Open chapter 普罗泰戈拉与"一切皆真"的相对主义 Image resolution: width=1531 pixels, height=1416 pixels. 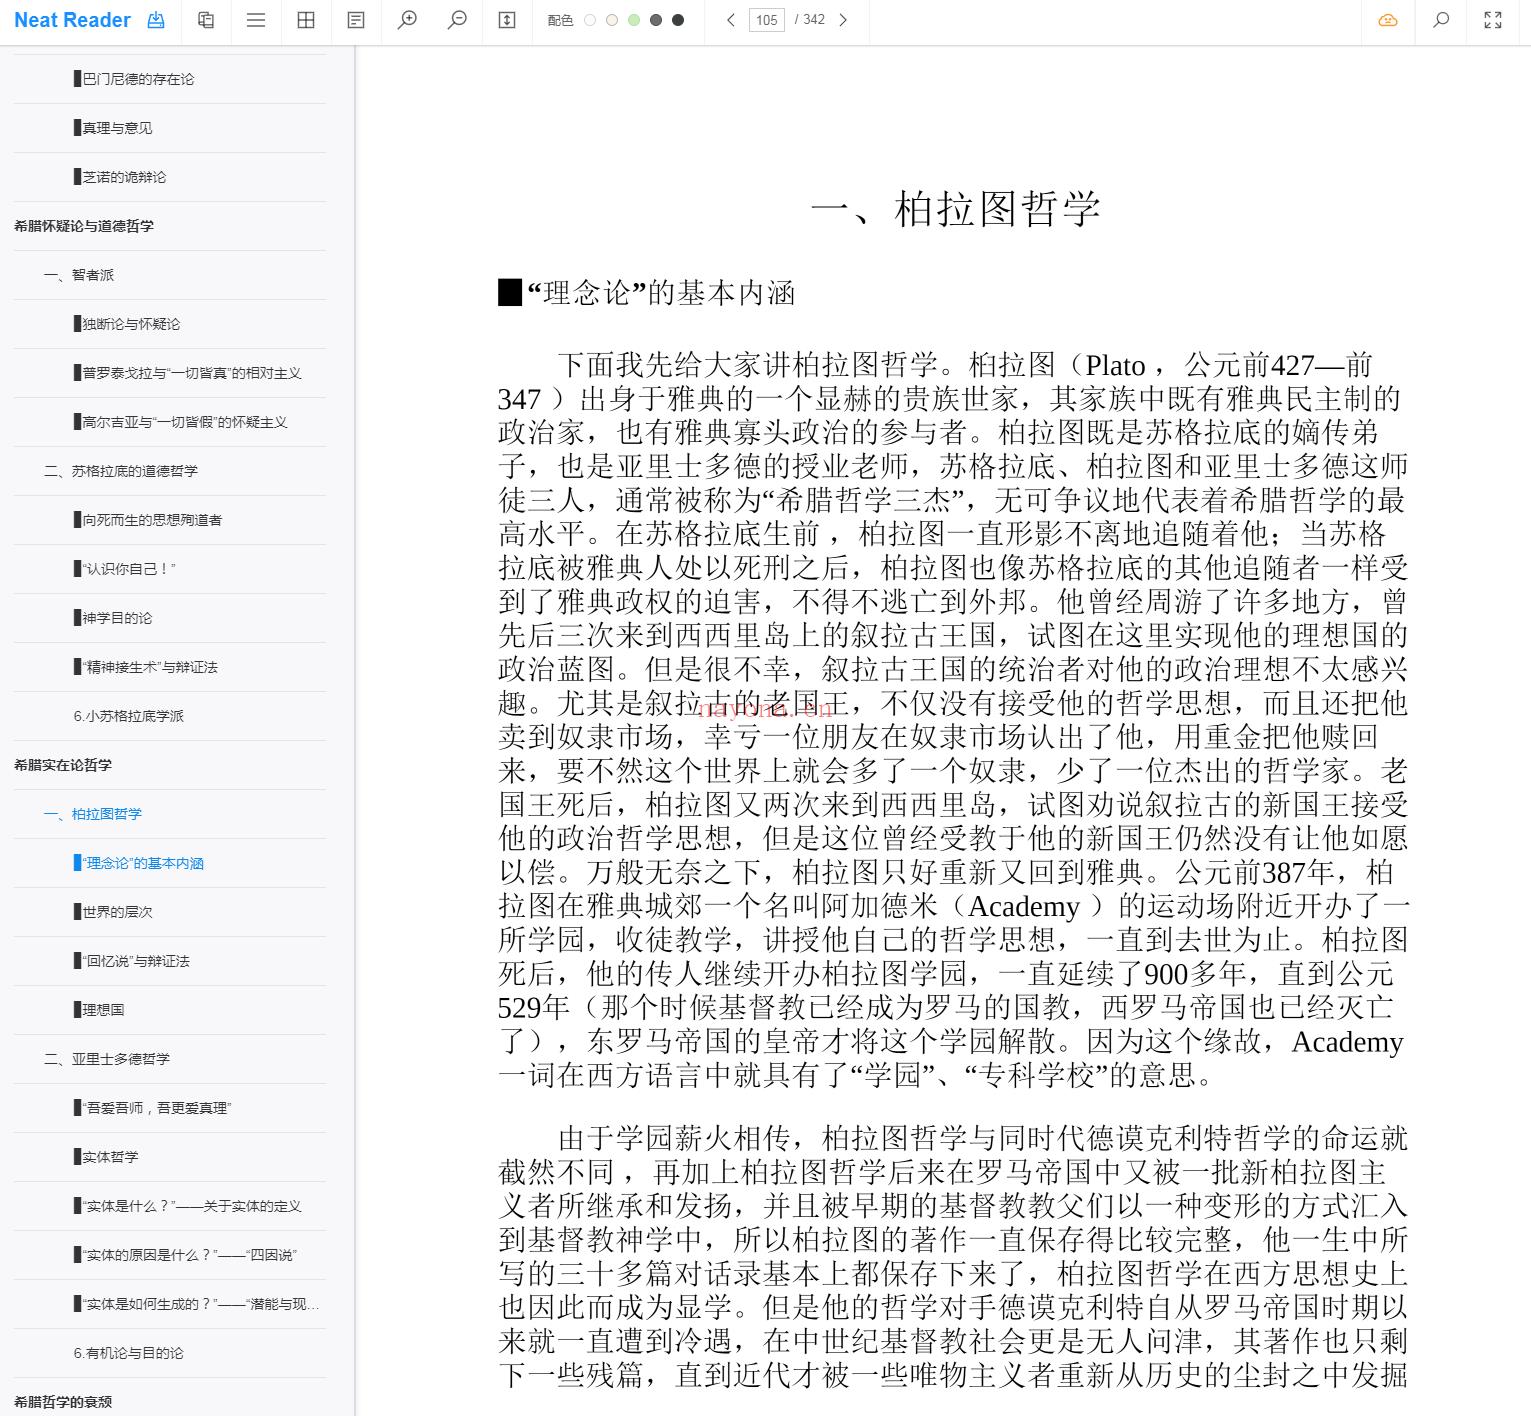(187, 373)
